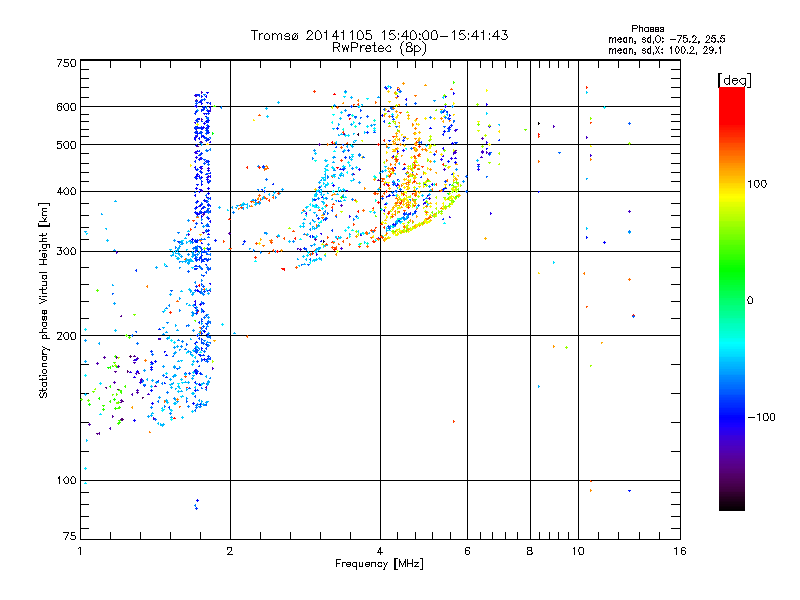This screenshot has width=800, height=600.
Task: Click the y-axis tick label "75"
Action: tap(70, 536)
